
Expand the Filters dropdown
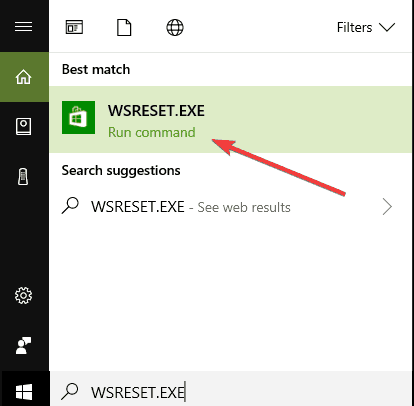pos(366,27)
